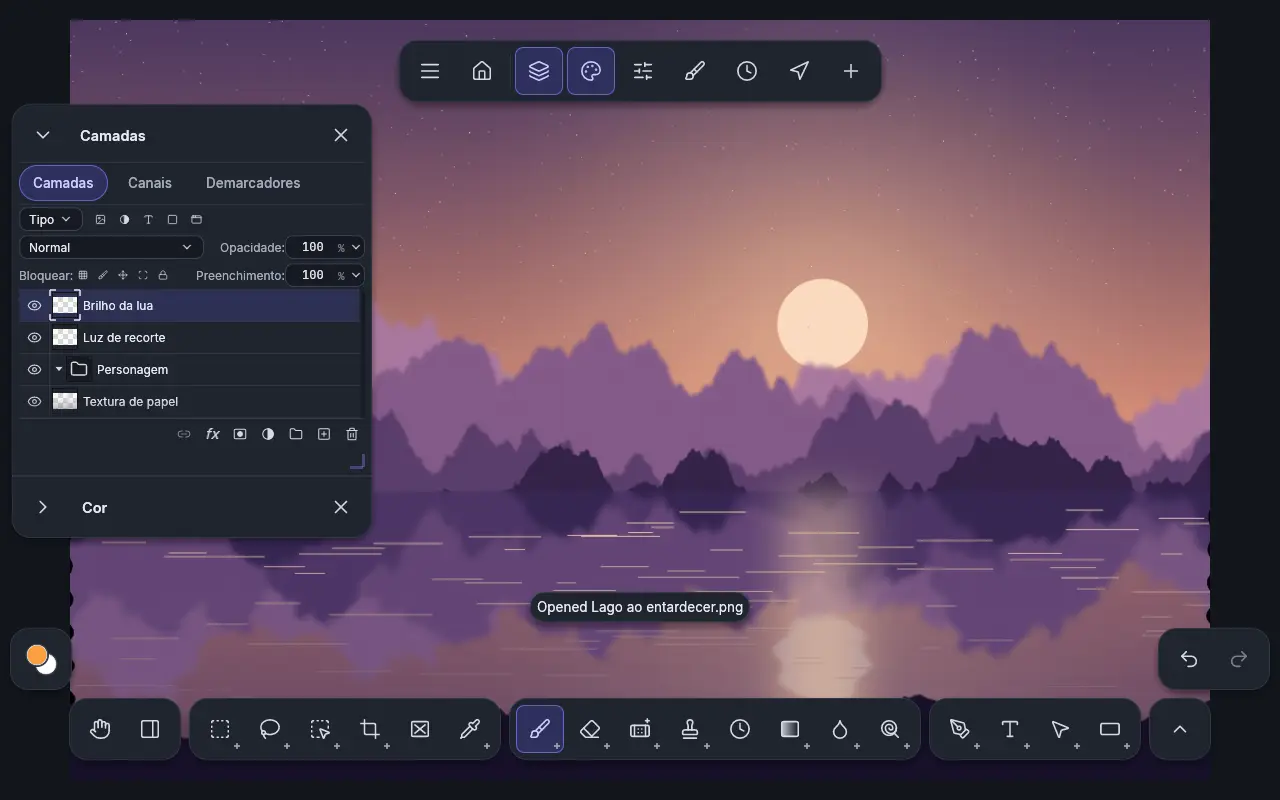
Task: Hide the Textura de papel layer
Action: [x=34, y=402]
